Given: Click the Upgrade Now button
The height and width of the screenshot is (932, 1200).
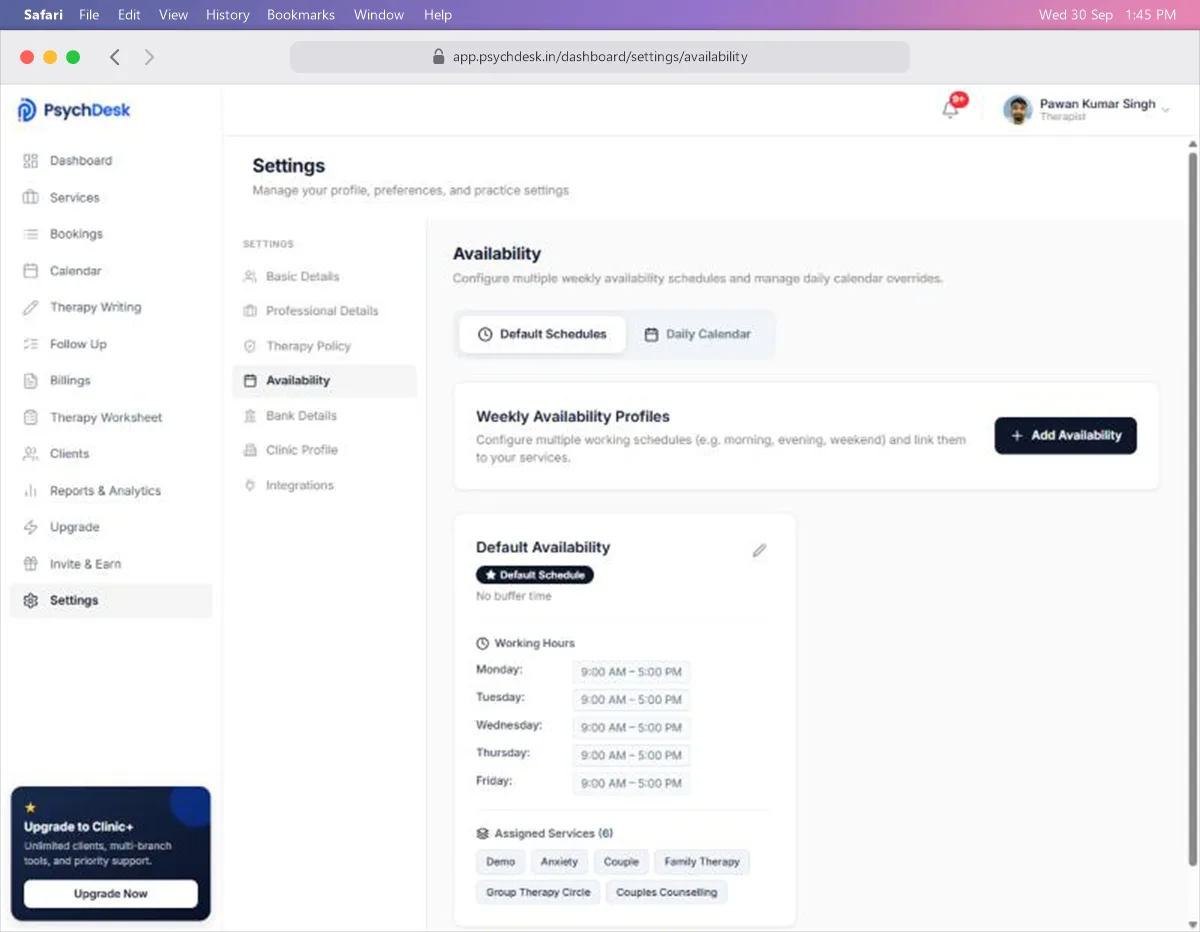Looking at the screenshot, I should [x=111, y=894].
